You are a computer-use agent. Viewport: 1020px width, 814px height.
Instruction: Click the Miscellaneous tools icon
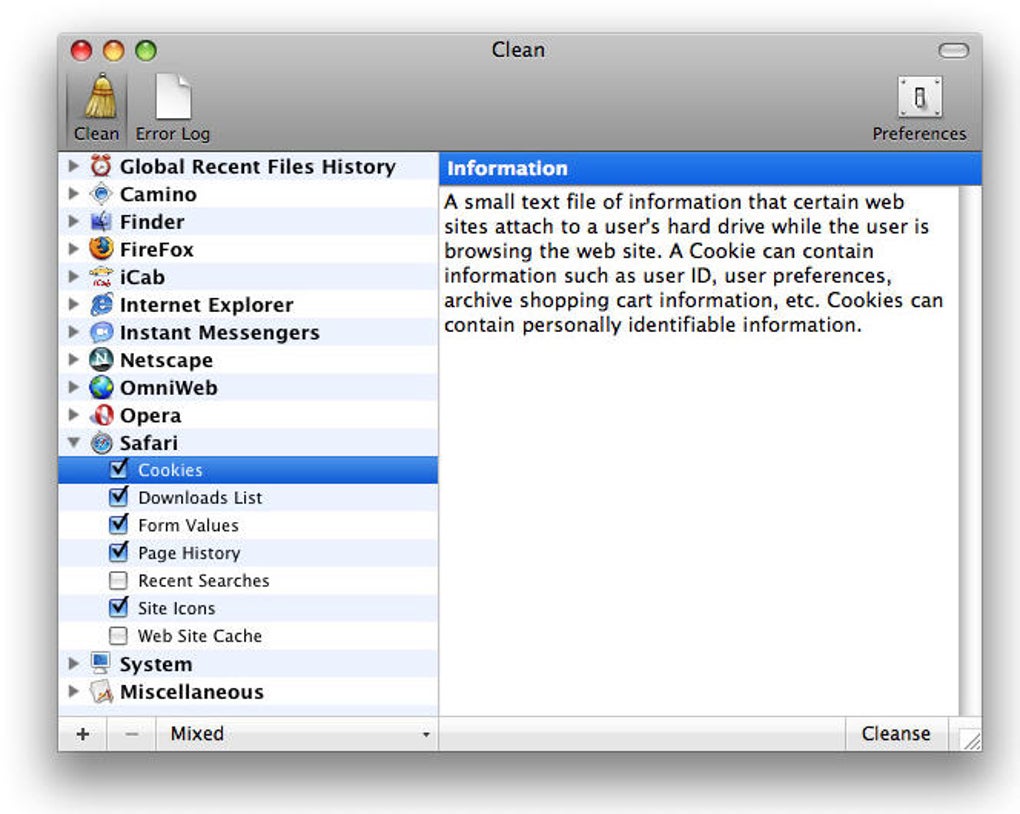[101, 692]
